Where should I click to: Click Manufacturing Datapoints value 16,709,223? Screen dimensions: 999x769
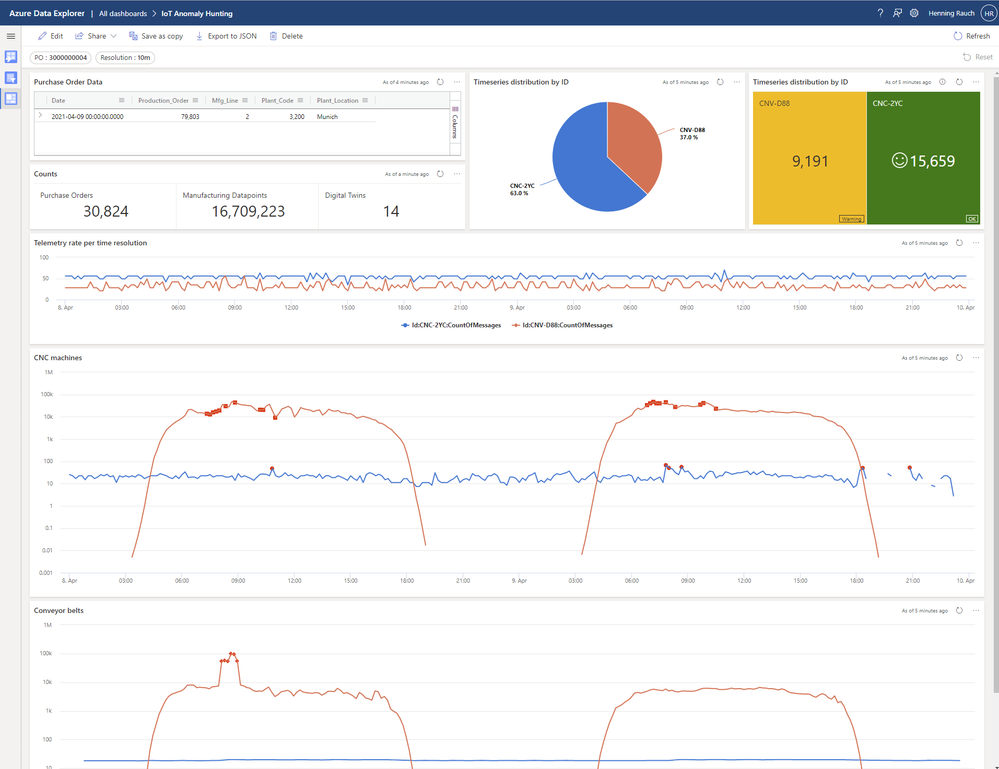pos(248,212)
